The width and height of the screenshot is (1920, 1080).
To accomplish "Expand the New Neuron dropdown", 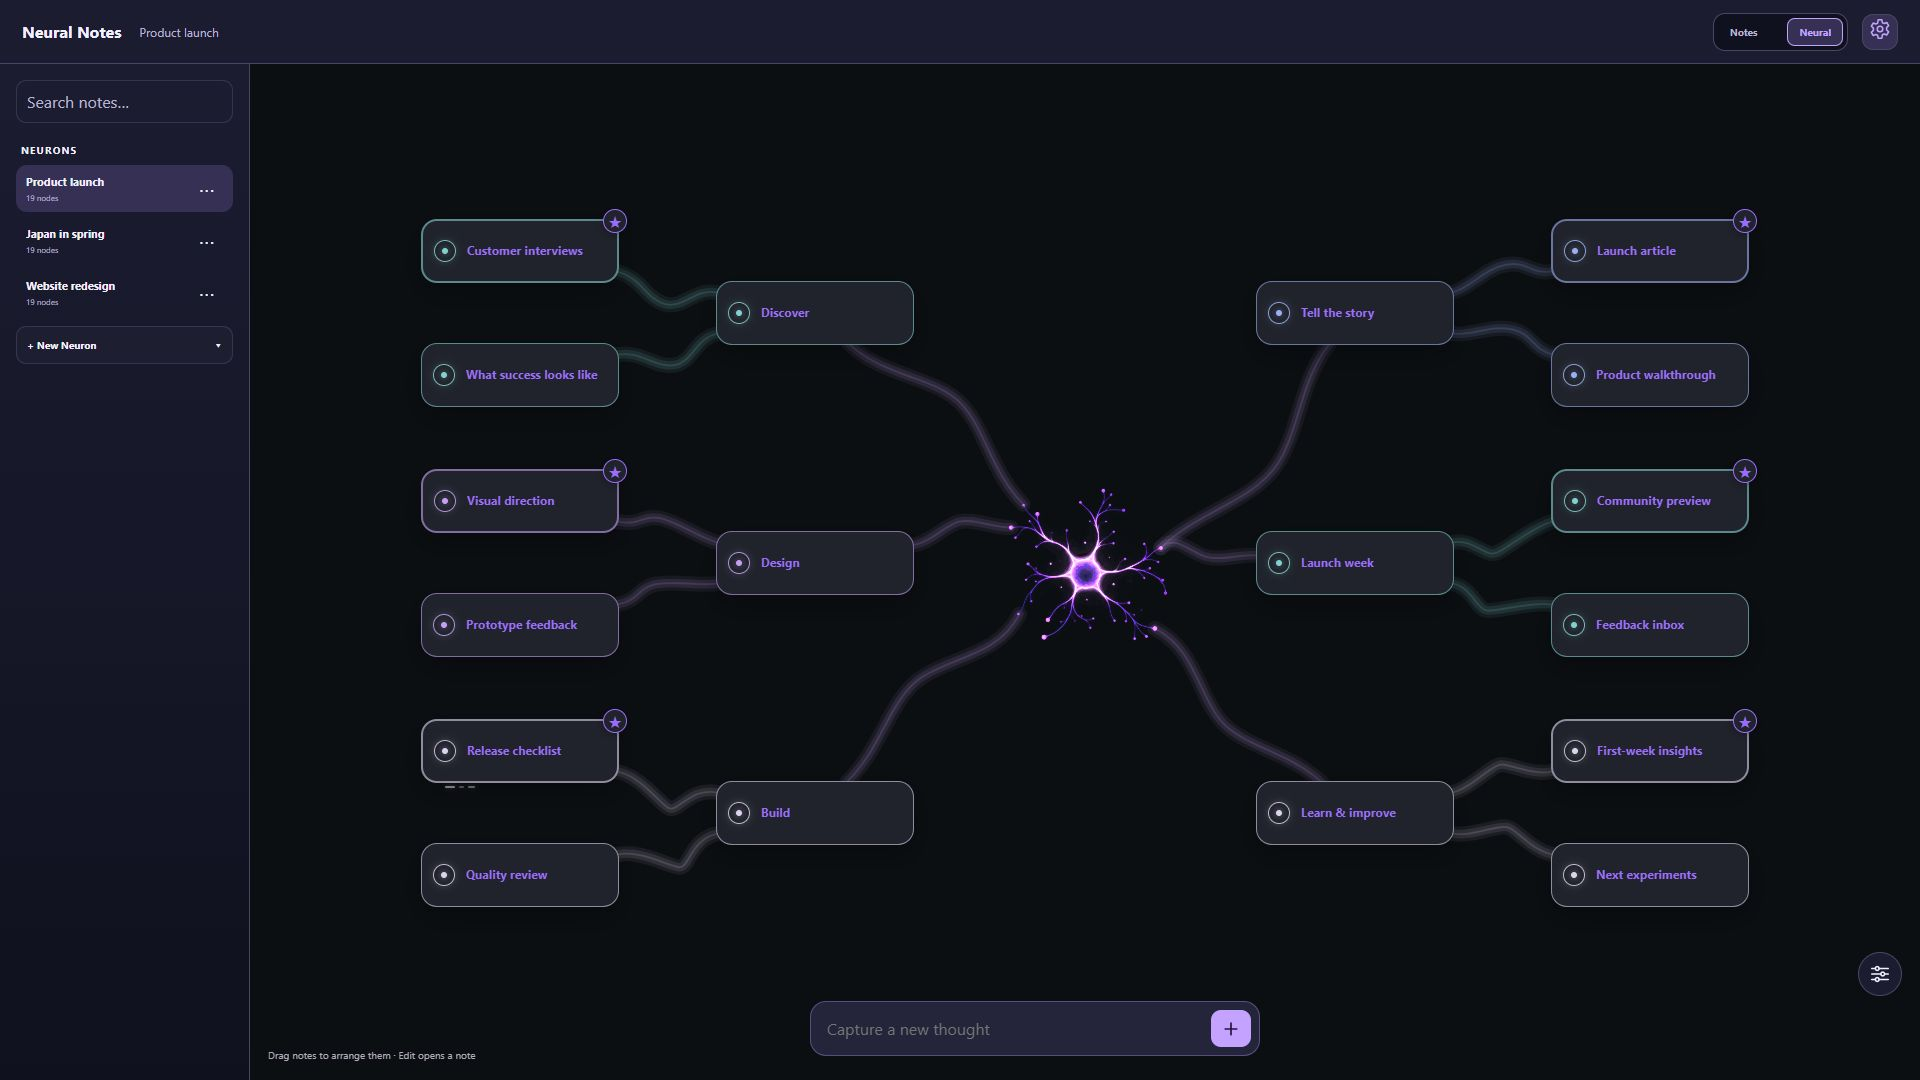I will click(x=124, y=345).
